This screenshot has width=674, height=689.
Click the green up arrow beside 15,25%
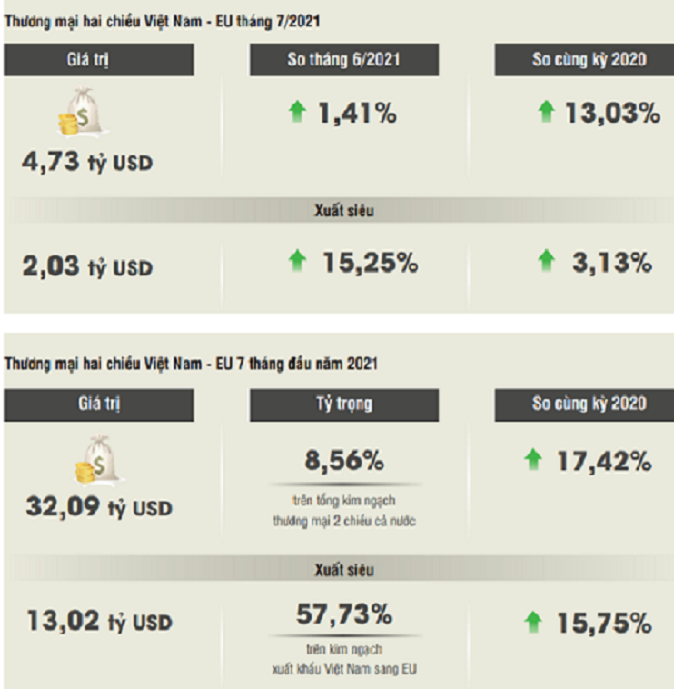pyautogui.click(x=297, y=261)
